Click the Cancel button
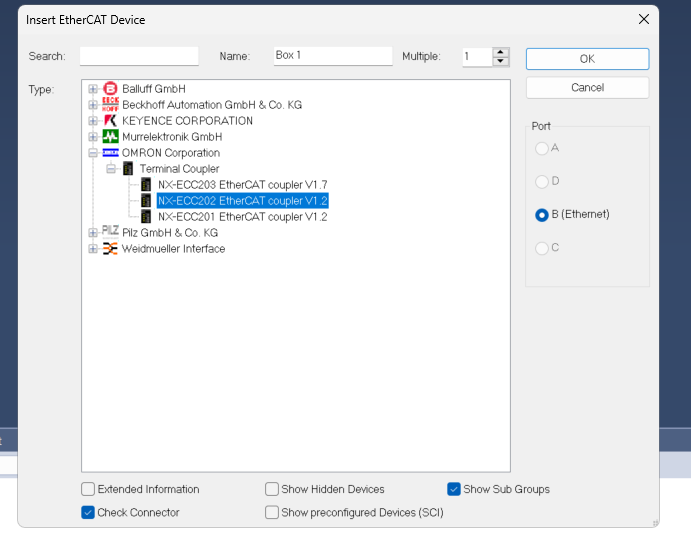The width and height of the screenshot is (691, 538). tap(587, 88)
